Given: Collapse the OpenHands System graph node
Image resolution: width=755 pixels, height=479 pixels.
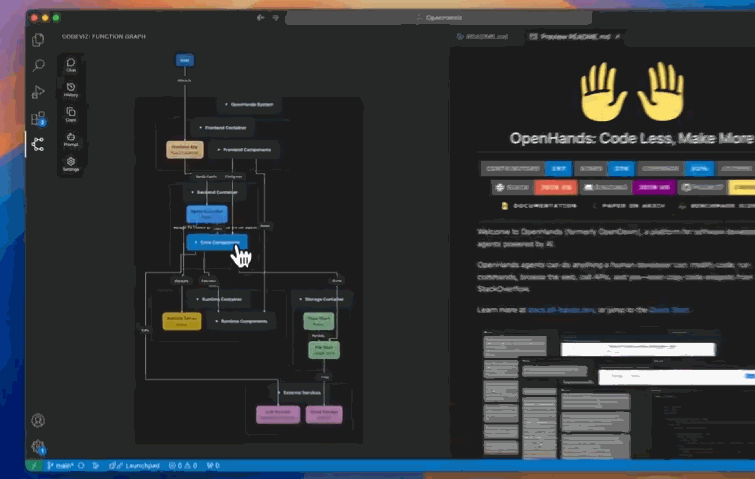Looking at the screenshot, I should coord(225,105).
